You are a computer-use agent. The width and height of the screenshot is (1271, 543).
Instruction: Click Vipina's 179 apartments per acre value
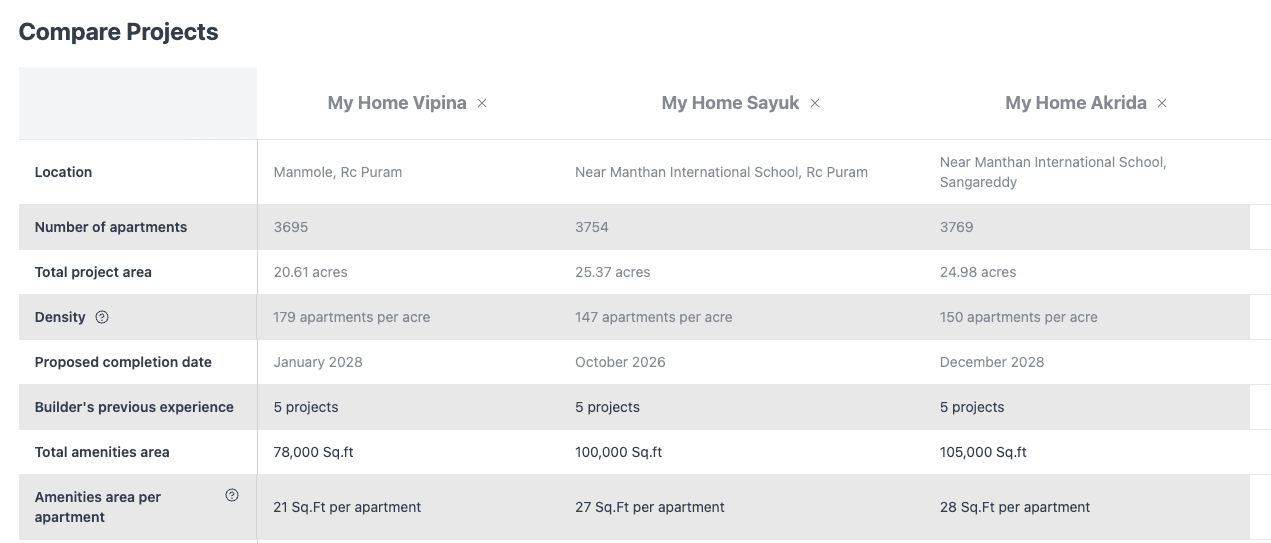351,317
